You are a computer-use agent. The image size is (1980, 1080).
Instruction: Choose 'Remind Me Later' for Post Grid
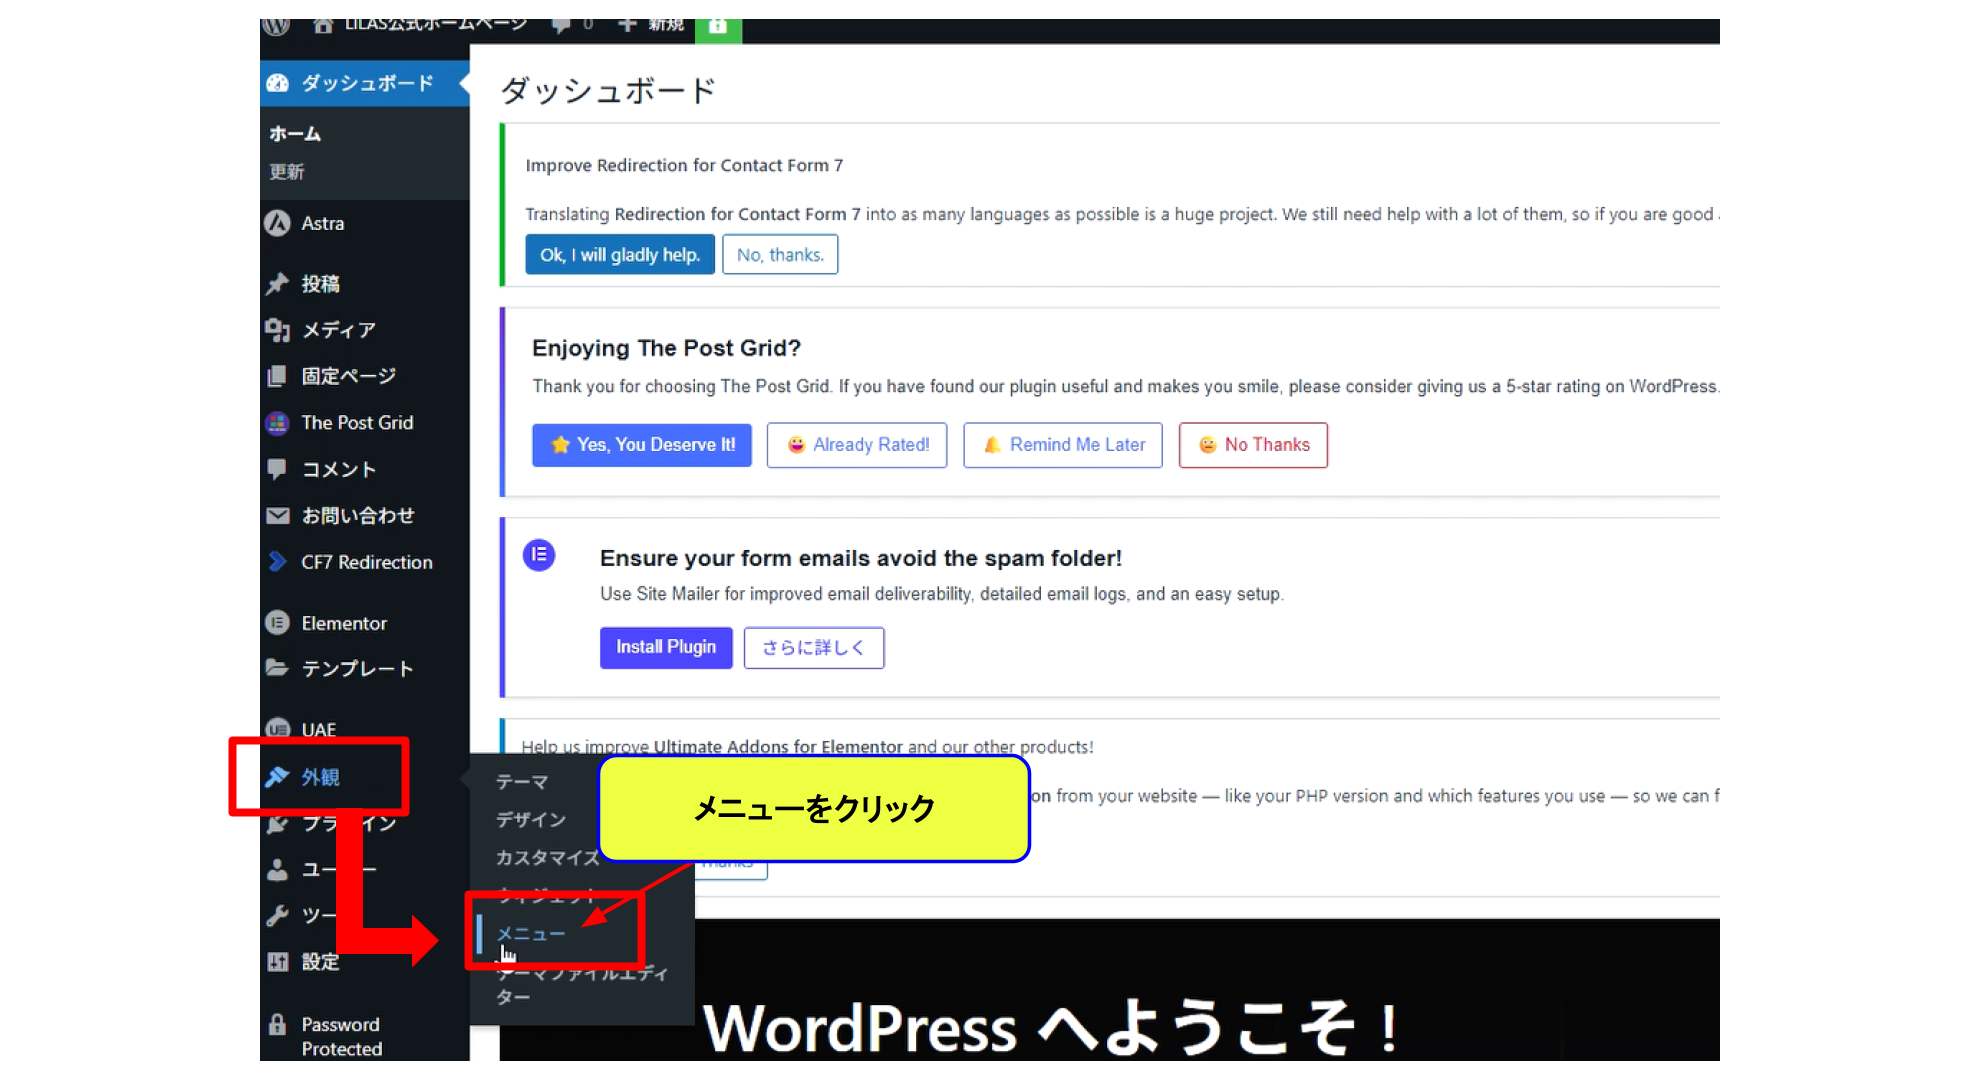pos(1063,445)
